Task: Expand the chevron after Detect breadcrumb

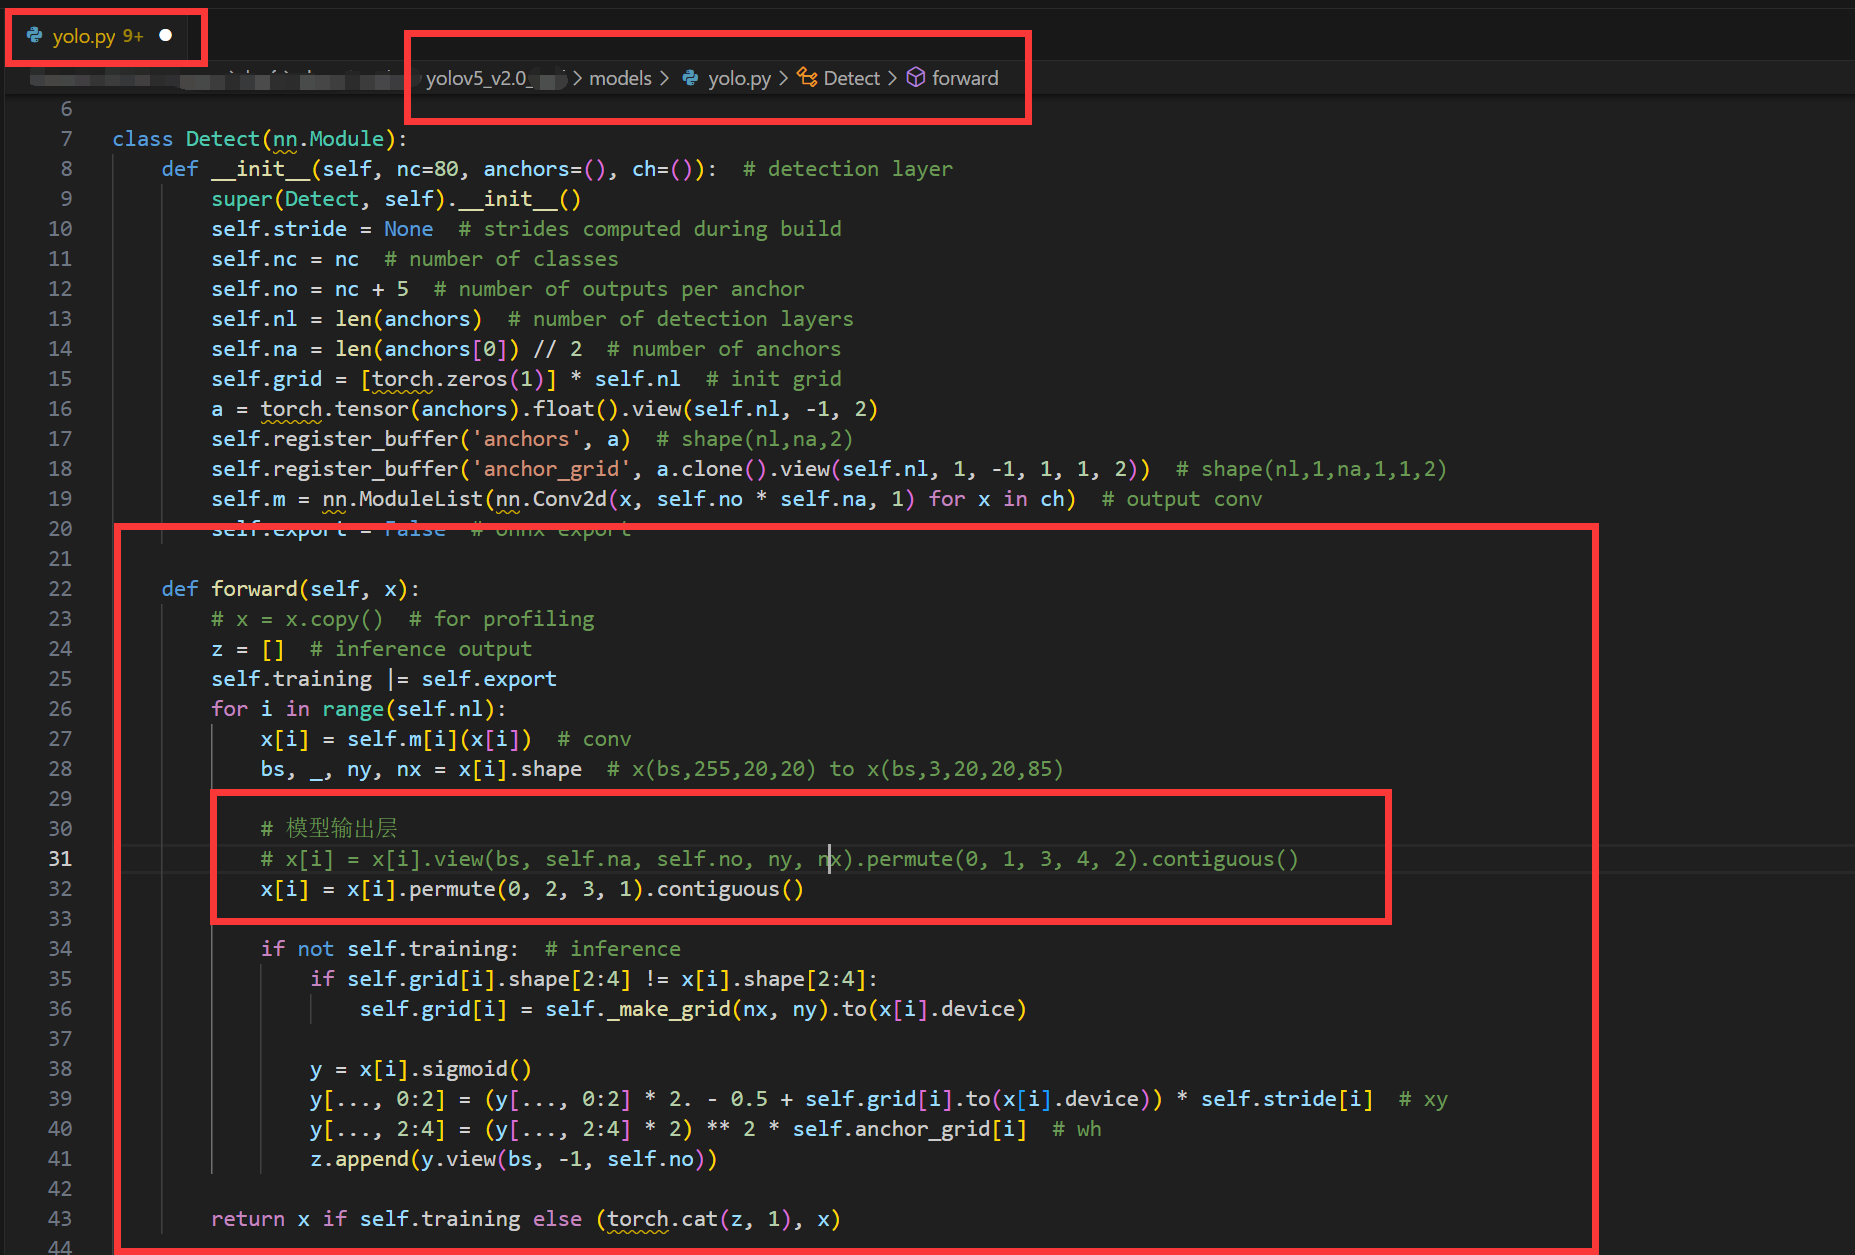Action: coord(893,78)
